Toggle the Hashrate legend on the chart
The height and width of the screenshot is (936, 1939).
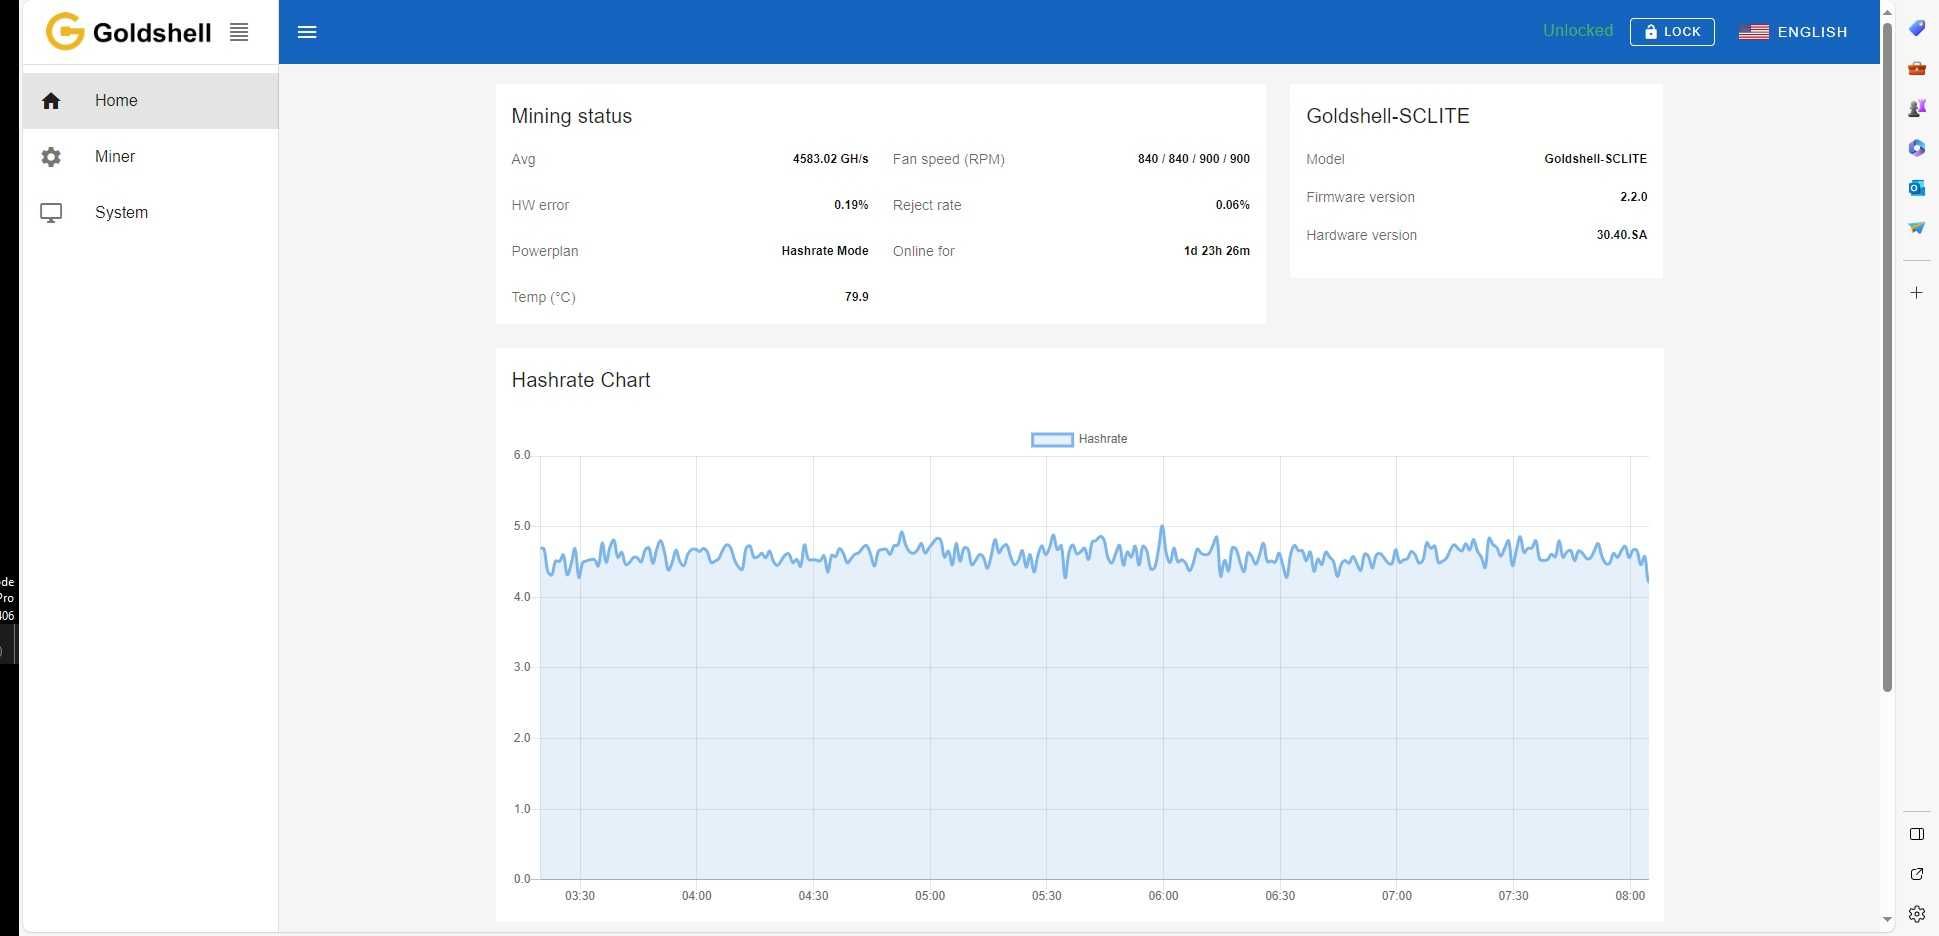(x=1079, y=439)
